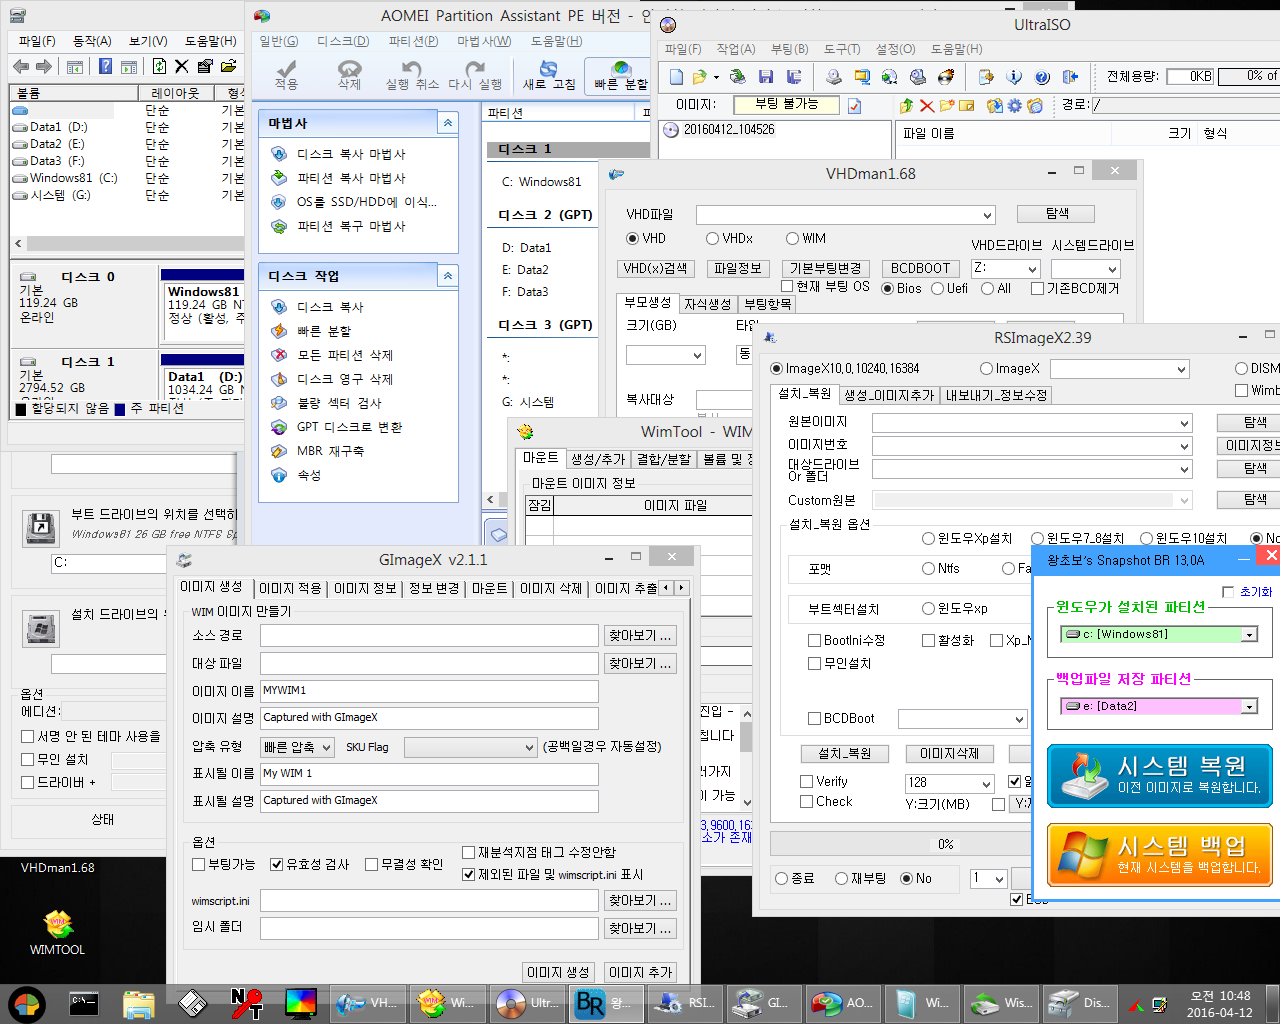Collapse the 마법사 panel in AOMEI
This screenshot has height=1024, width=1280.
pyautogui.click(x=448, y=123)
